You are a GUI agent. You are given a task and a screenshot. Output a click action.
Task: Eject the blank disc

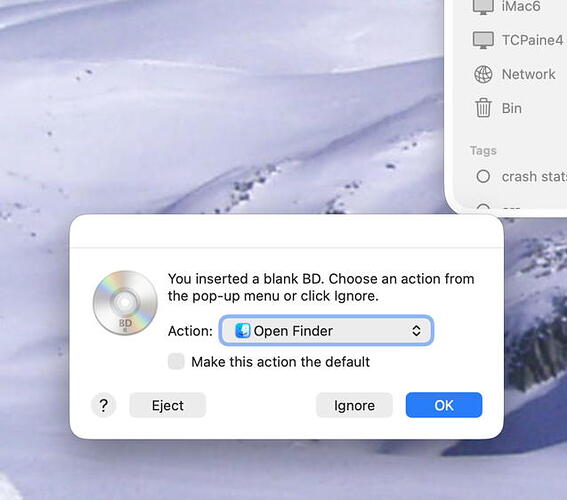pos(168,405)
